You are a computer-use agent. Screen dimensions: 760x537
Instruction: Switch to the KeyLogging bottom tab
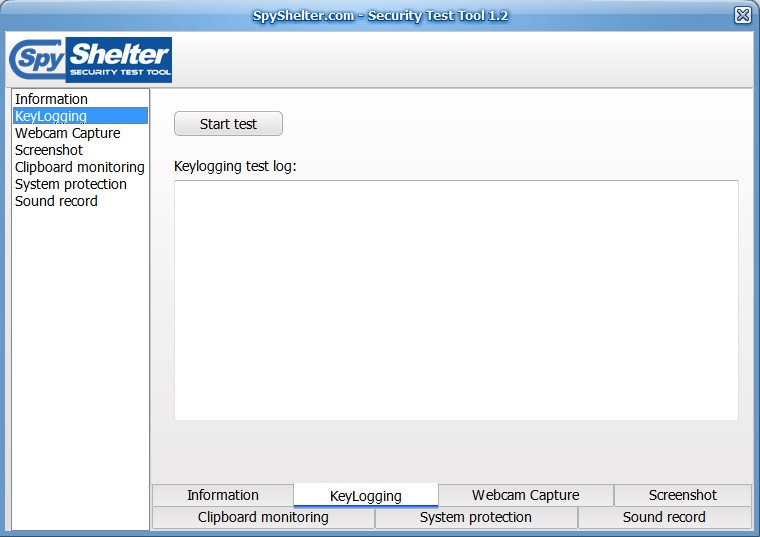click(366, 495)
